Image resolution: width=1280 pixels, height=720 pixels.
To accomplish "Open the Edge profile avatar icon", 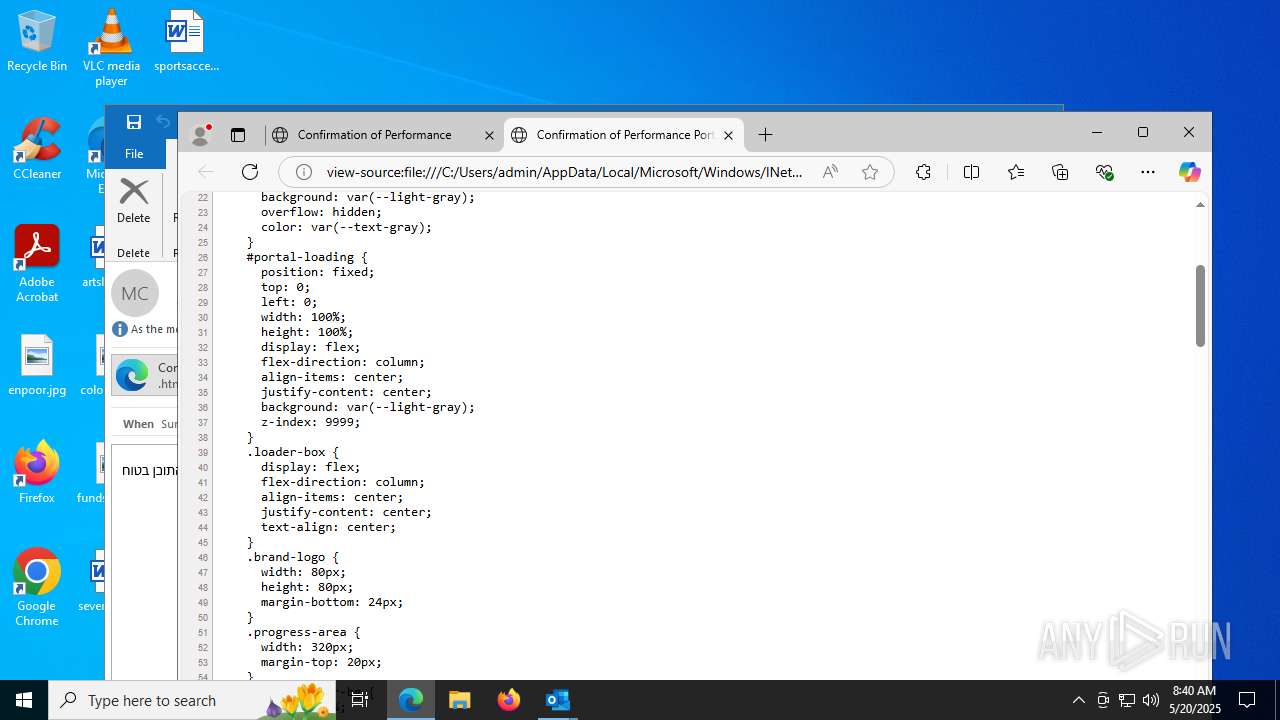I will click(x=201, y=135).
